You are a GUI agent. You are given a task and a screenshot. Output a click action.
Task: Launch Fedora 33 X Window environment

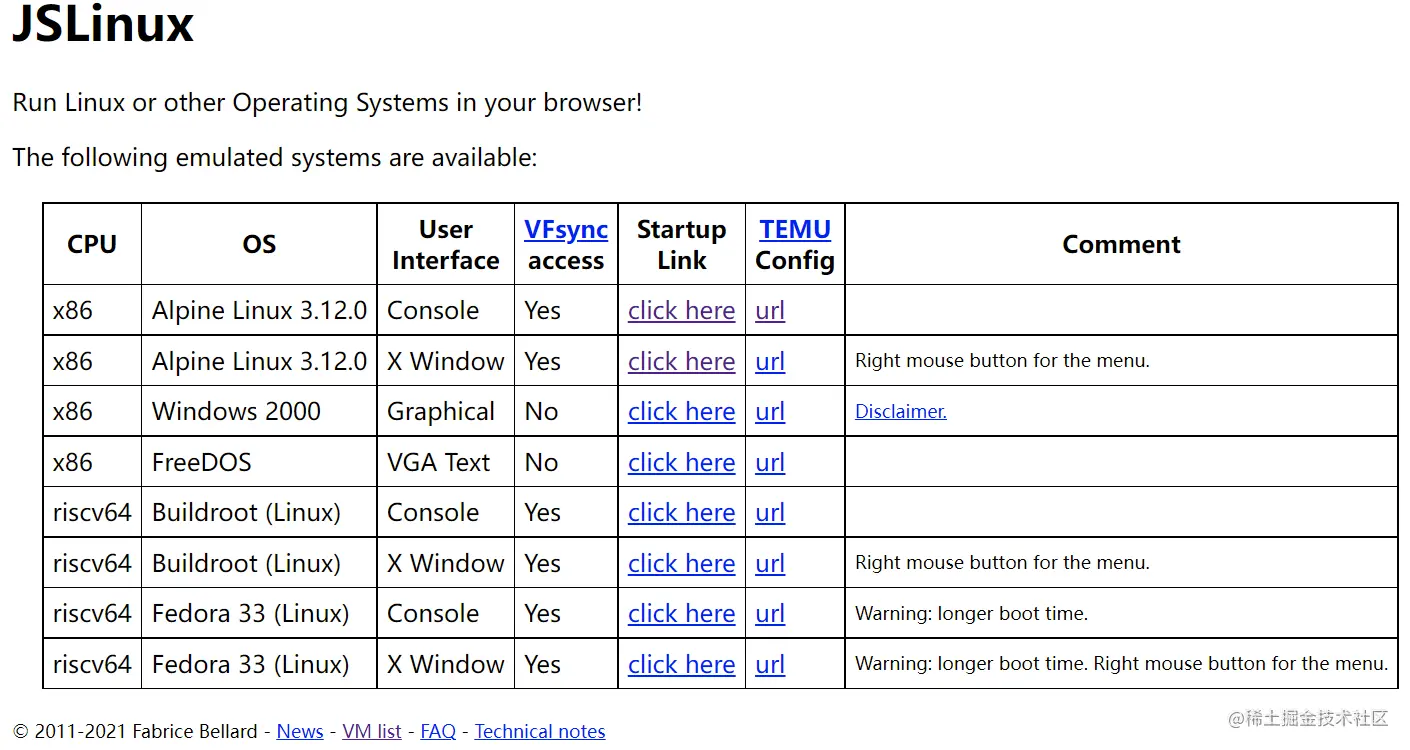(x=681, y=664)
